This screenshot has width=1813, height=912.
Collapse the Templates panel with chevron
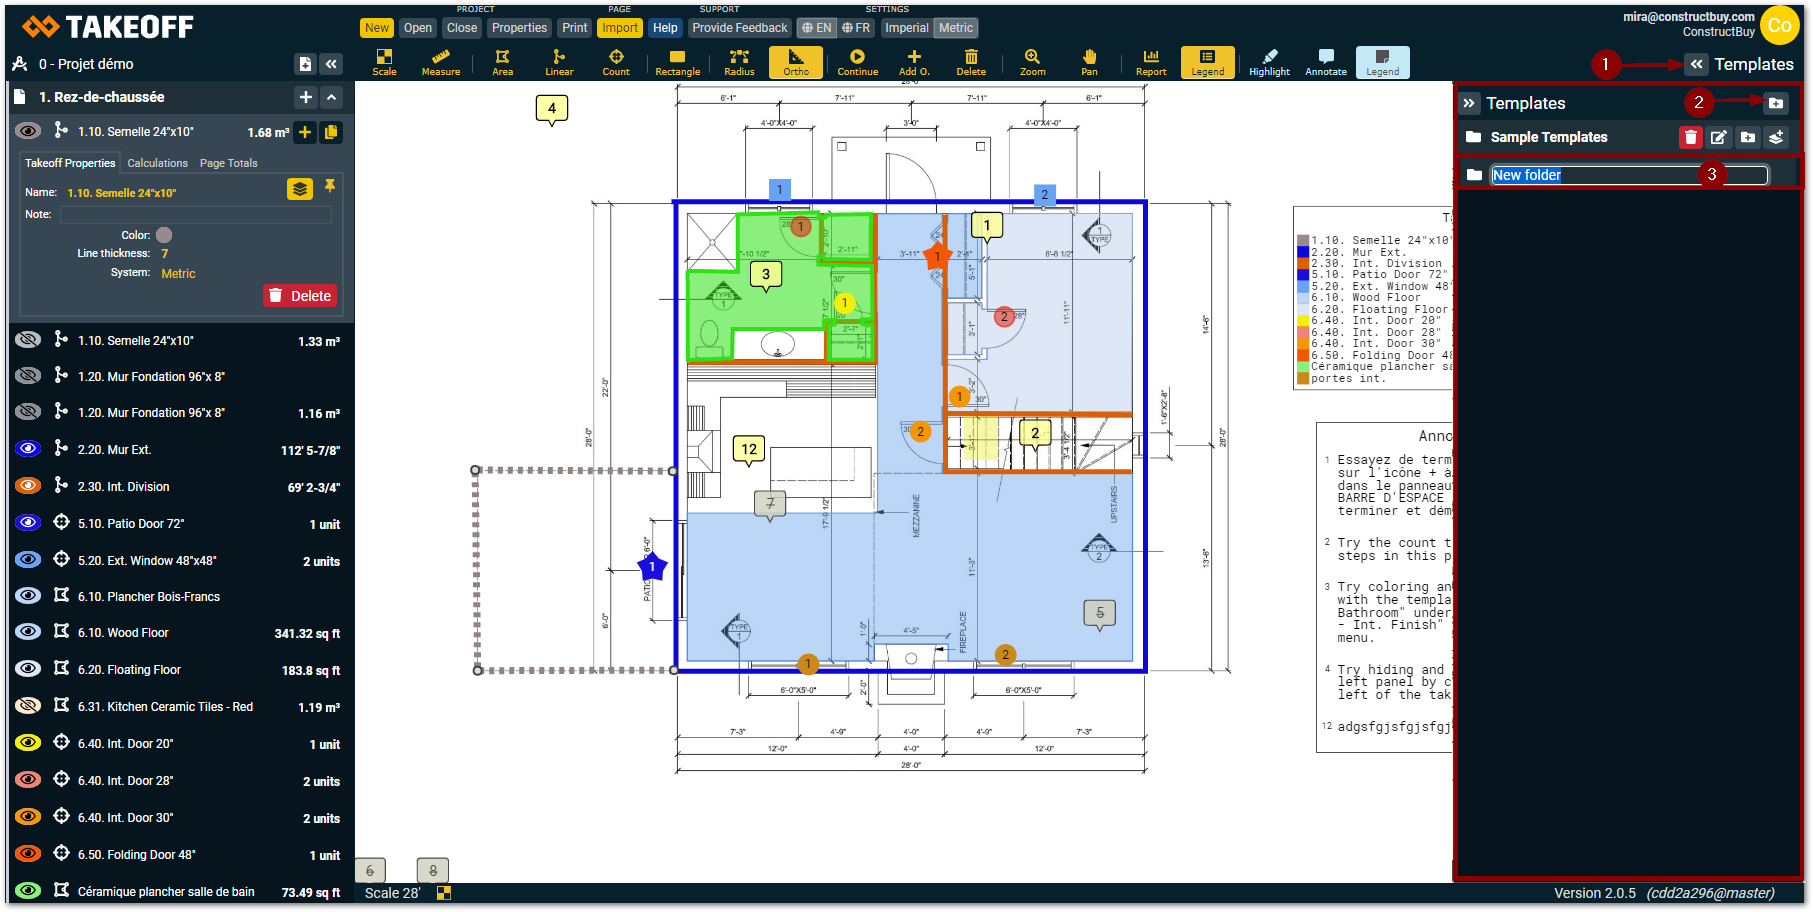click(x=1468, y=103)
